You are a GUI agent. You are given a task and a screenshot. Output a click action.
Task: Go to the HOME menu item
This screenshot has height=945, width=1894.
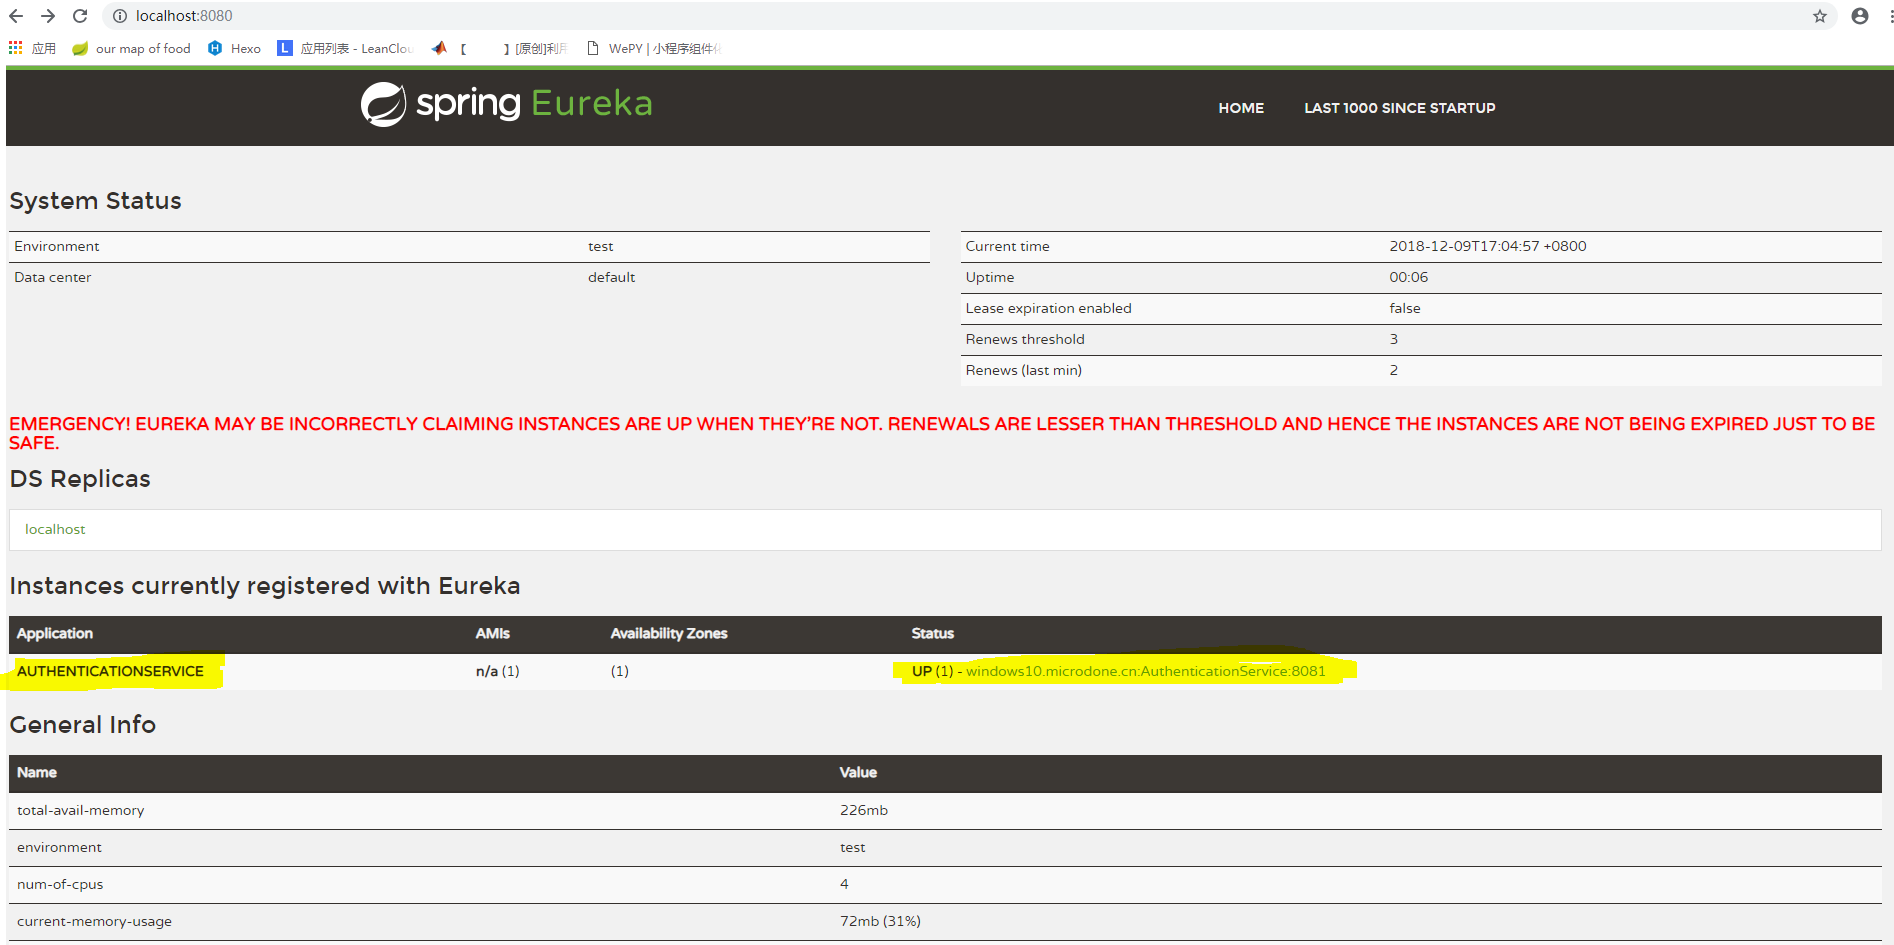click(1241, 108)
